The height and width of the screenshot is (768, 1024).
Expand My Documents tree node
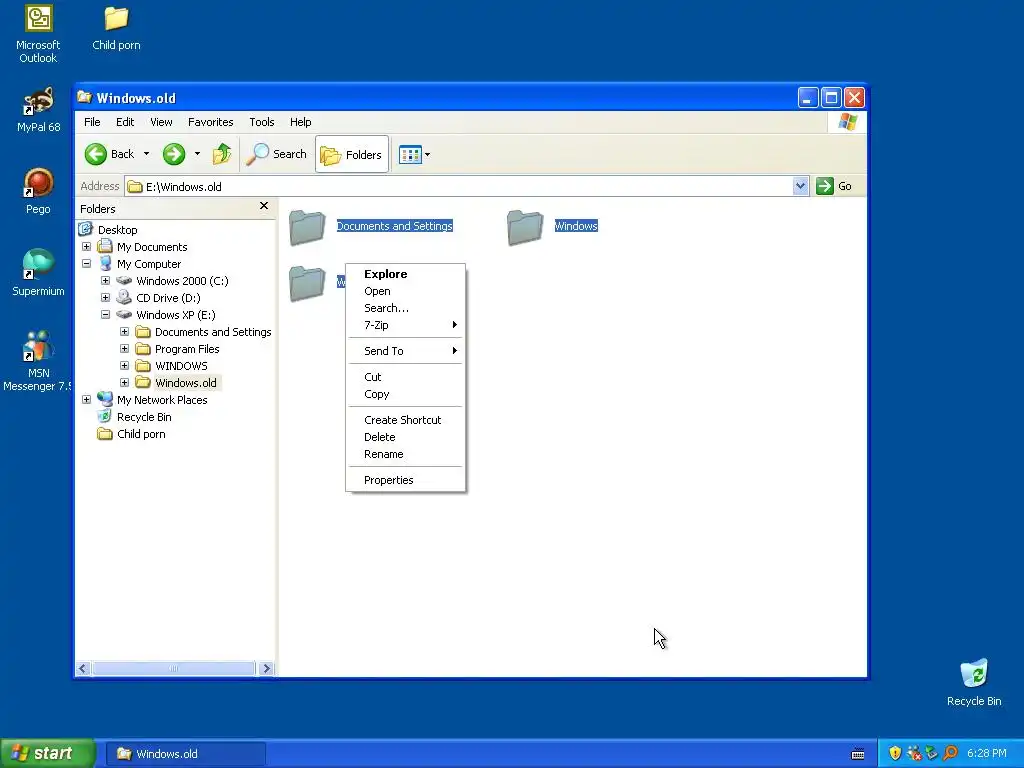click(86, 247)
